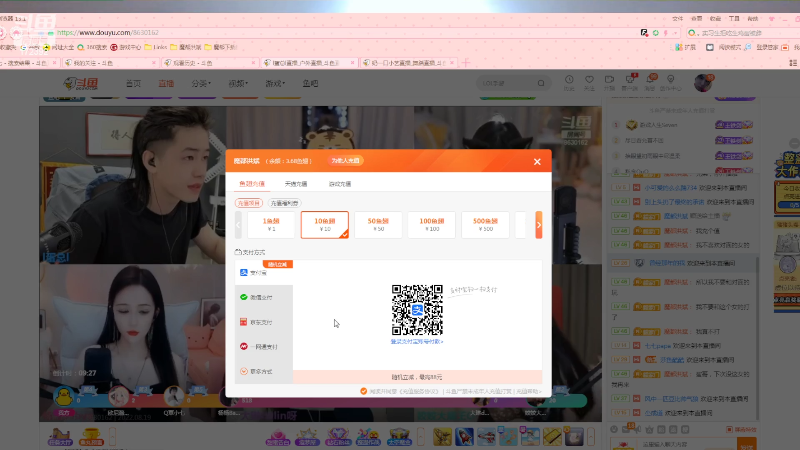Expand the 游戏 dropdown in the navigation
The image size is (800, 450).
(275, 83)
